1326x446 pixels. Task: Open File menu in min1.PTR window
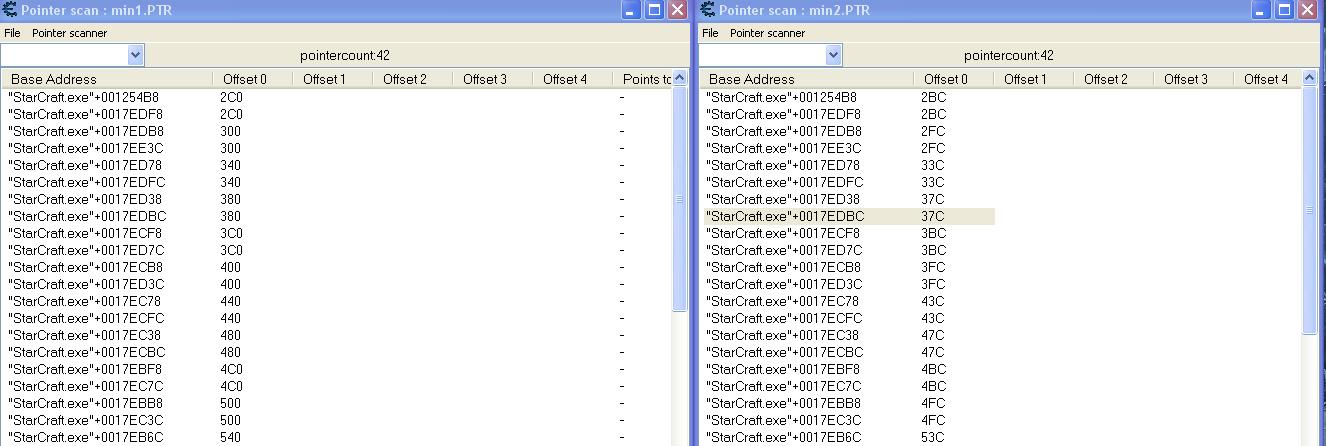pos(12,33)
